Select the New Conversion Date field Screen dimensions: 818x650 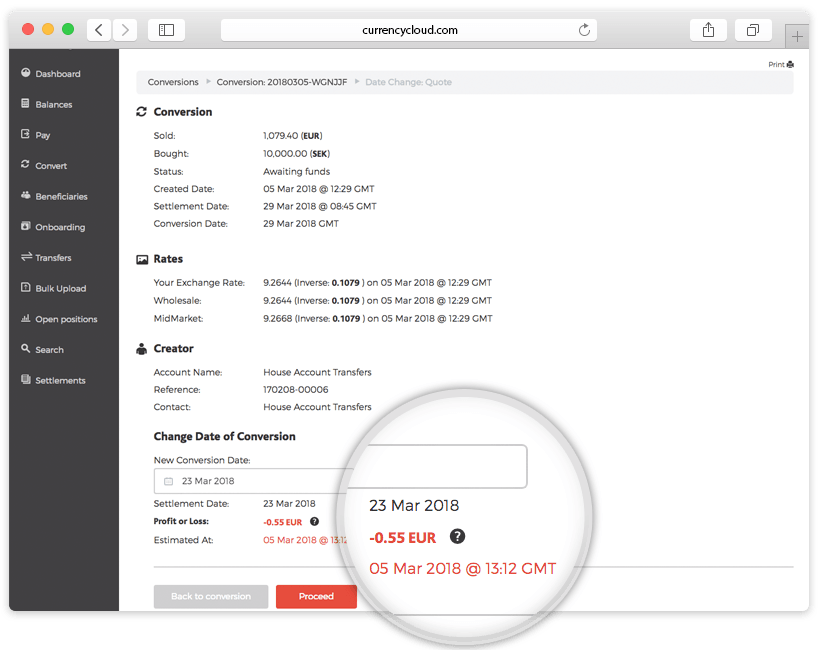[x=254, y=481]
